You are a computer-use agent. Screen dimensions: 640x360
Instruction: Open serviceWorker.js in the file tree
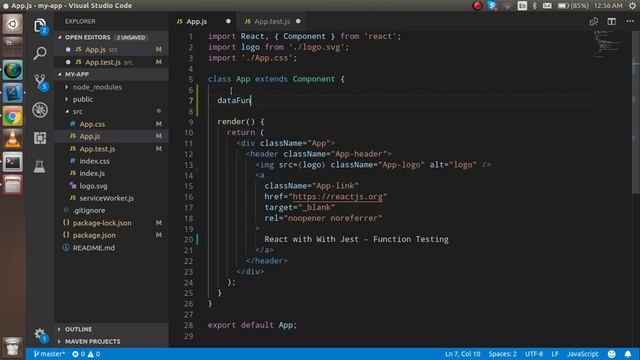(x=111, y=198)
